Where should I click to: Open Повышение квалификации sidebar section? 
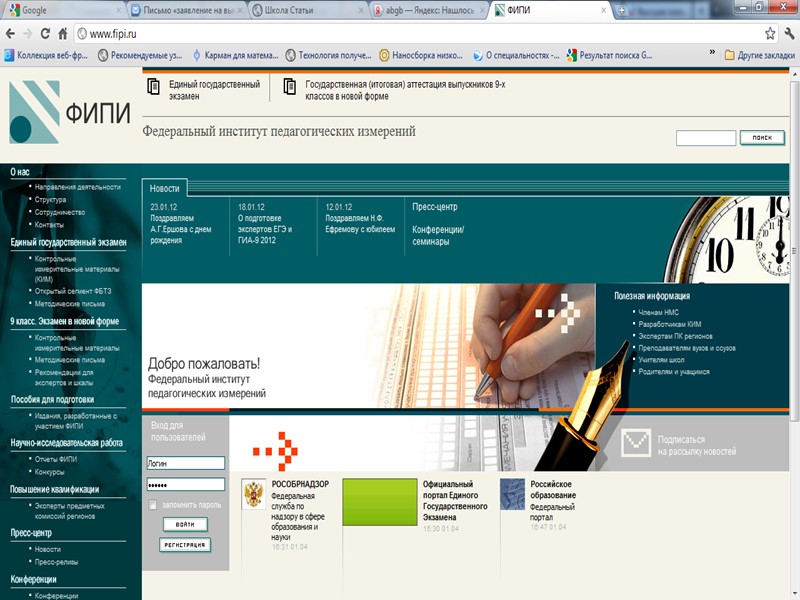(x=54, y=489)
